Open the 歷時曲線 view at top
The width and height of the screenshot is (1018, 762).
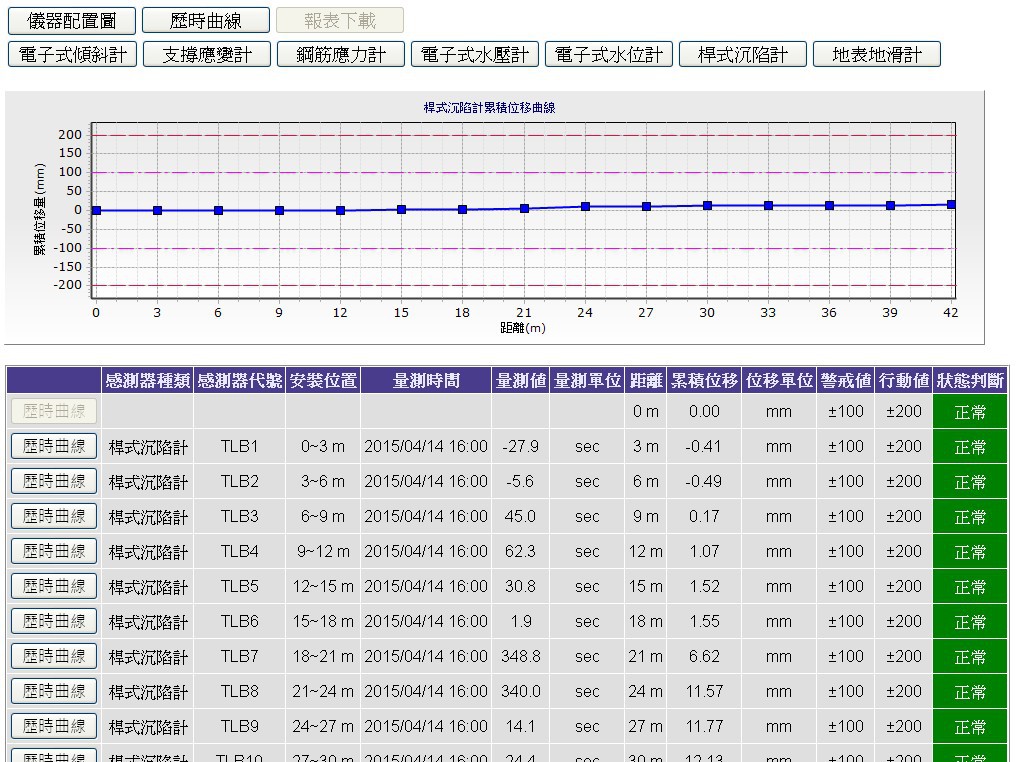[206, 21]
